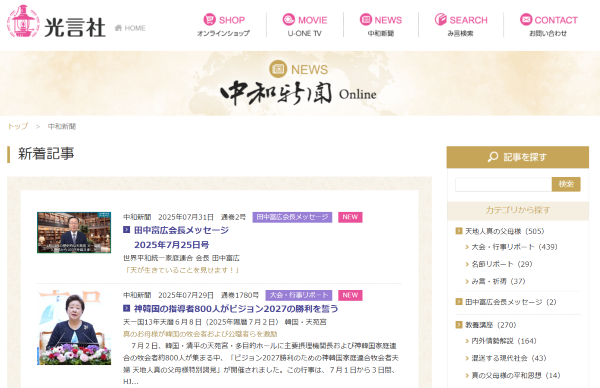Click chevron beside 内外情勢解説 (164)
The height and width of the screenshot is (388, 600).
467,341
